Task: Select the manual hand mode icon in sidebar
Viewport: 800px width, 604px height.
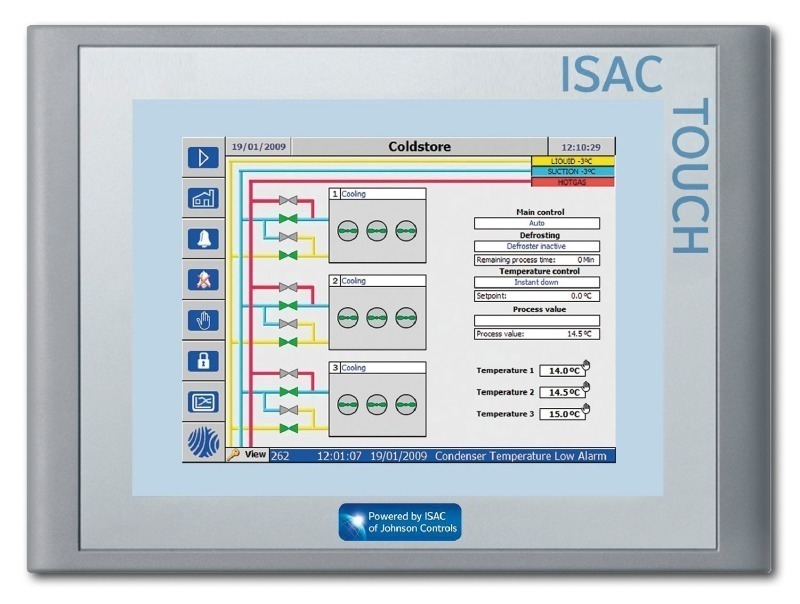Action: (203, 320)
